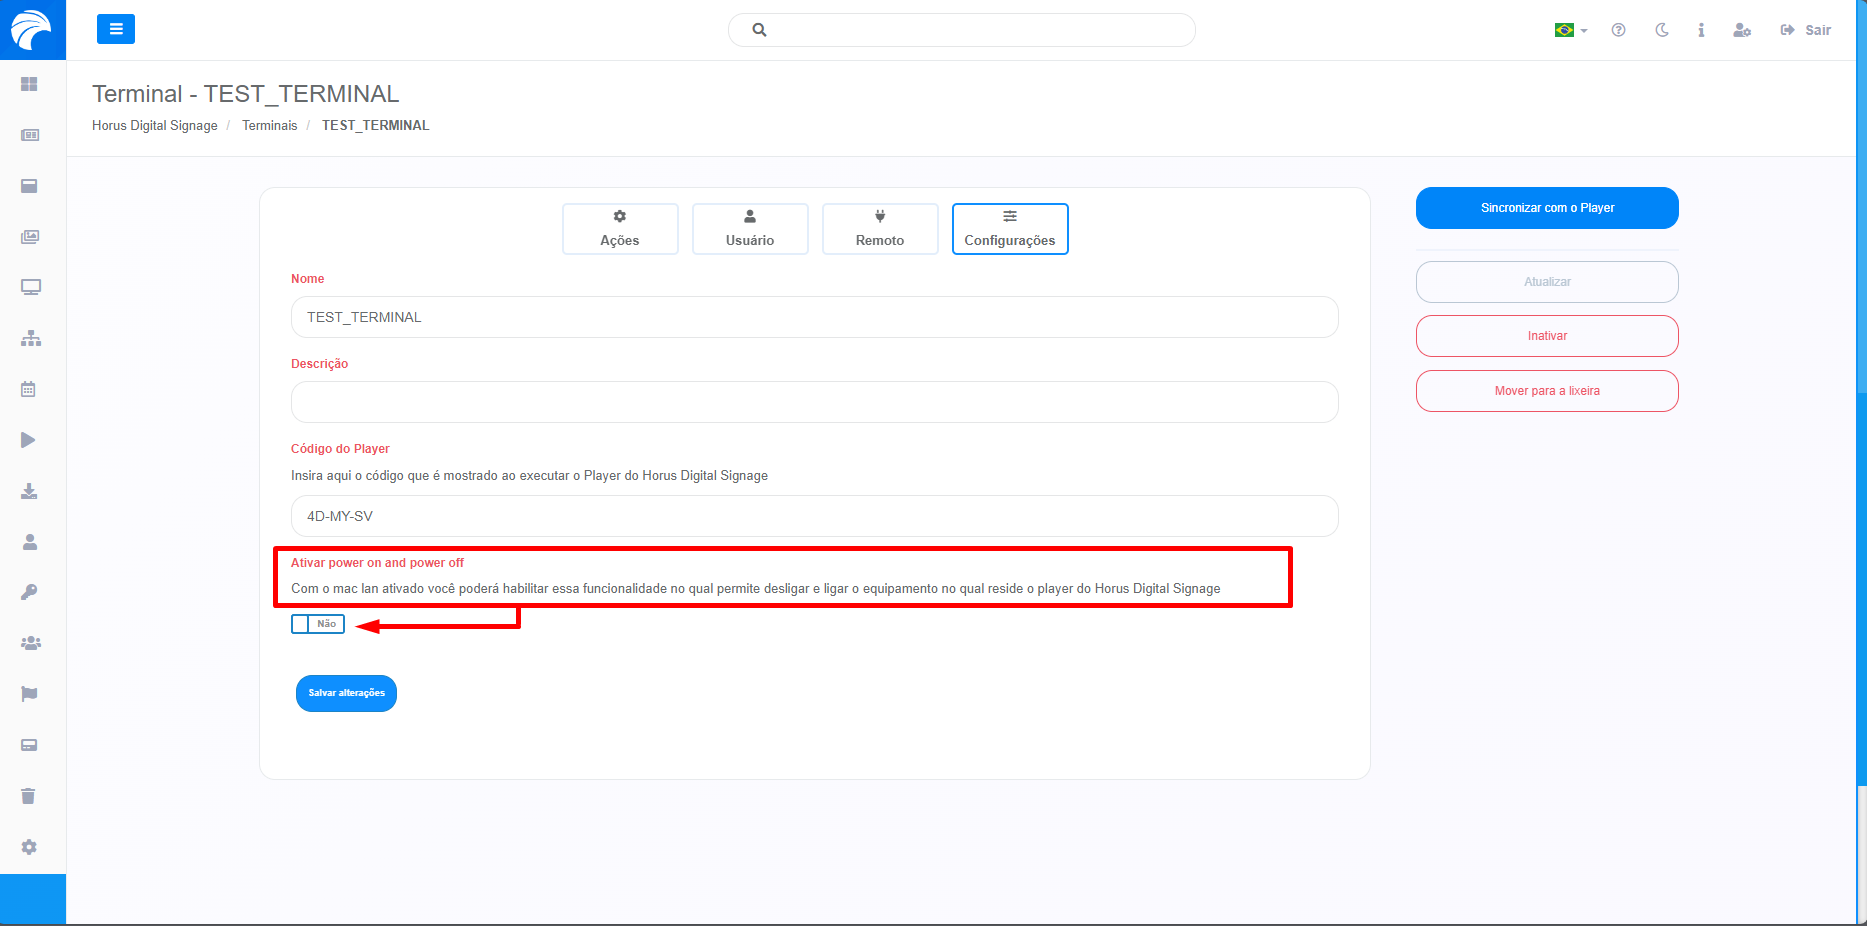Toggle dark mode with the moon icon
The height and width of the screenshot is (926, 1867).
[x=1661, y=30]
